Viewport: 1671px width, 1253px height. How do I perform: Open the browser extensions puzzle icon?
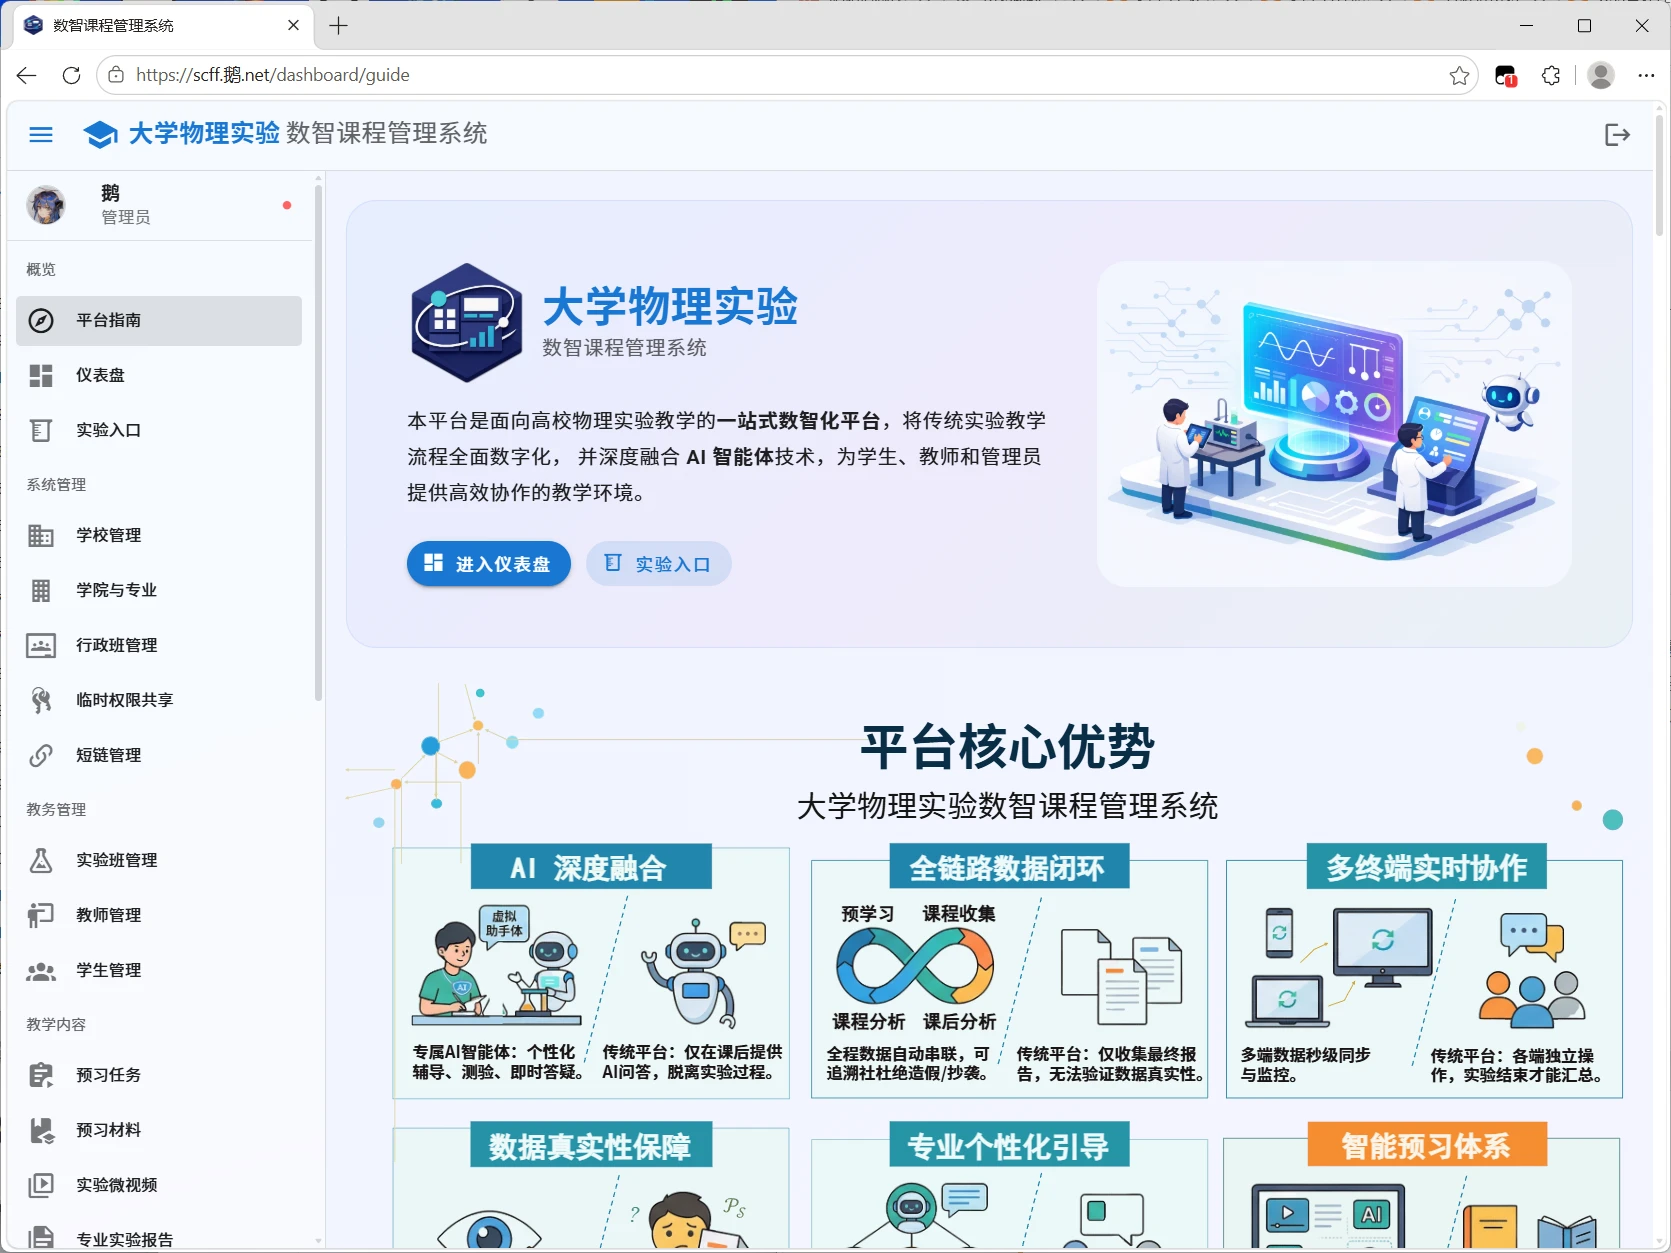(x=1551, y=75)
